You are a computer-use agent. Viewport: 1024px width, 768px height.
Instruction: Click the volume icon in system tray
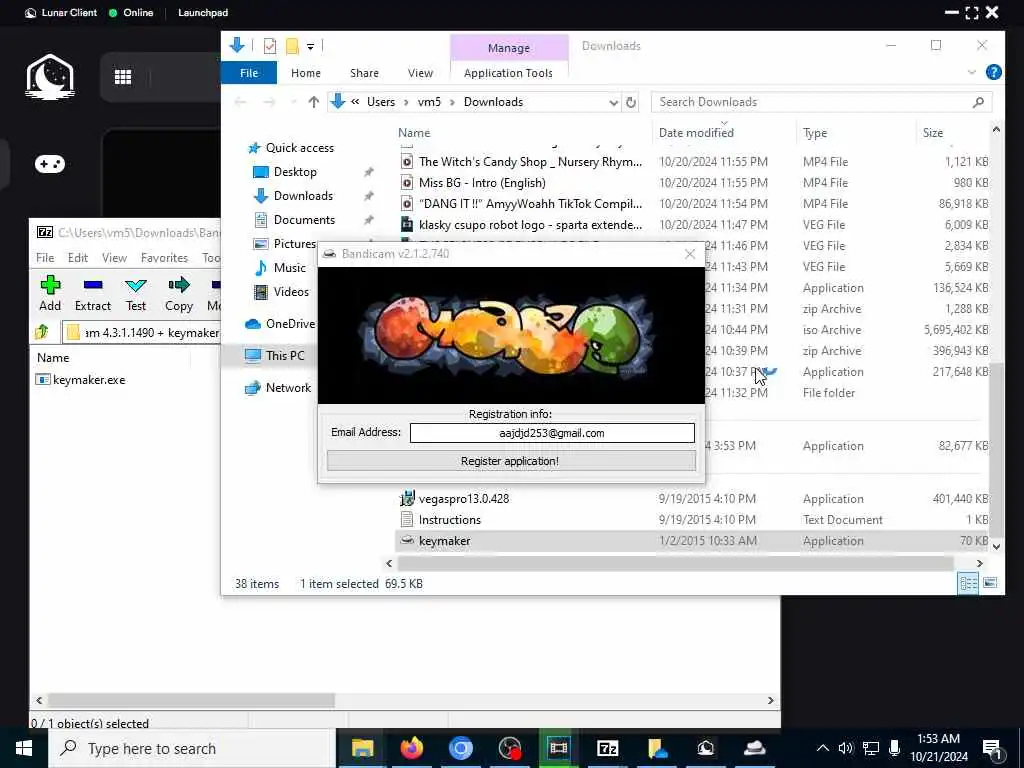click(846, 748)
